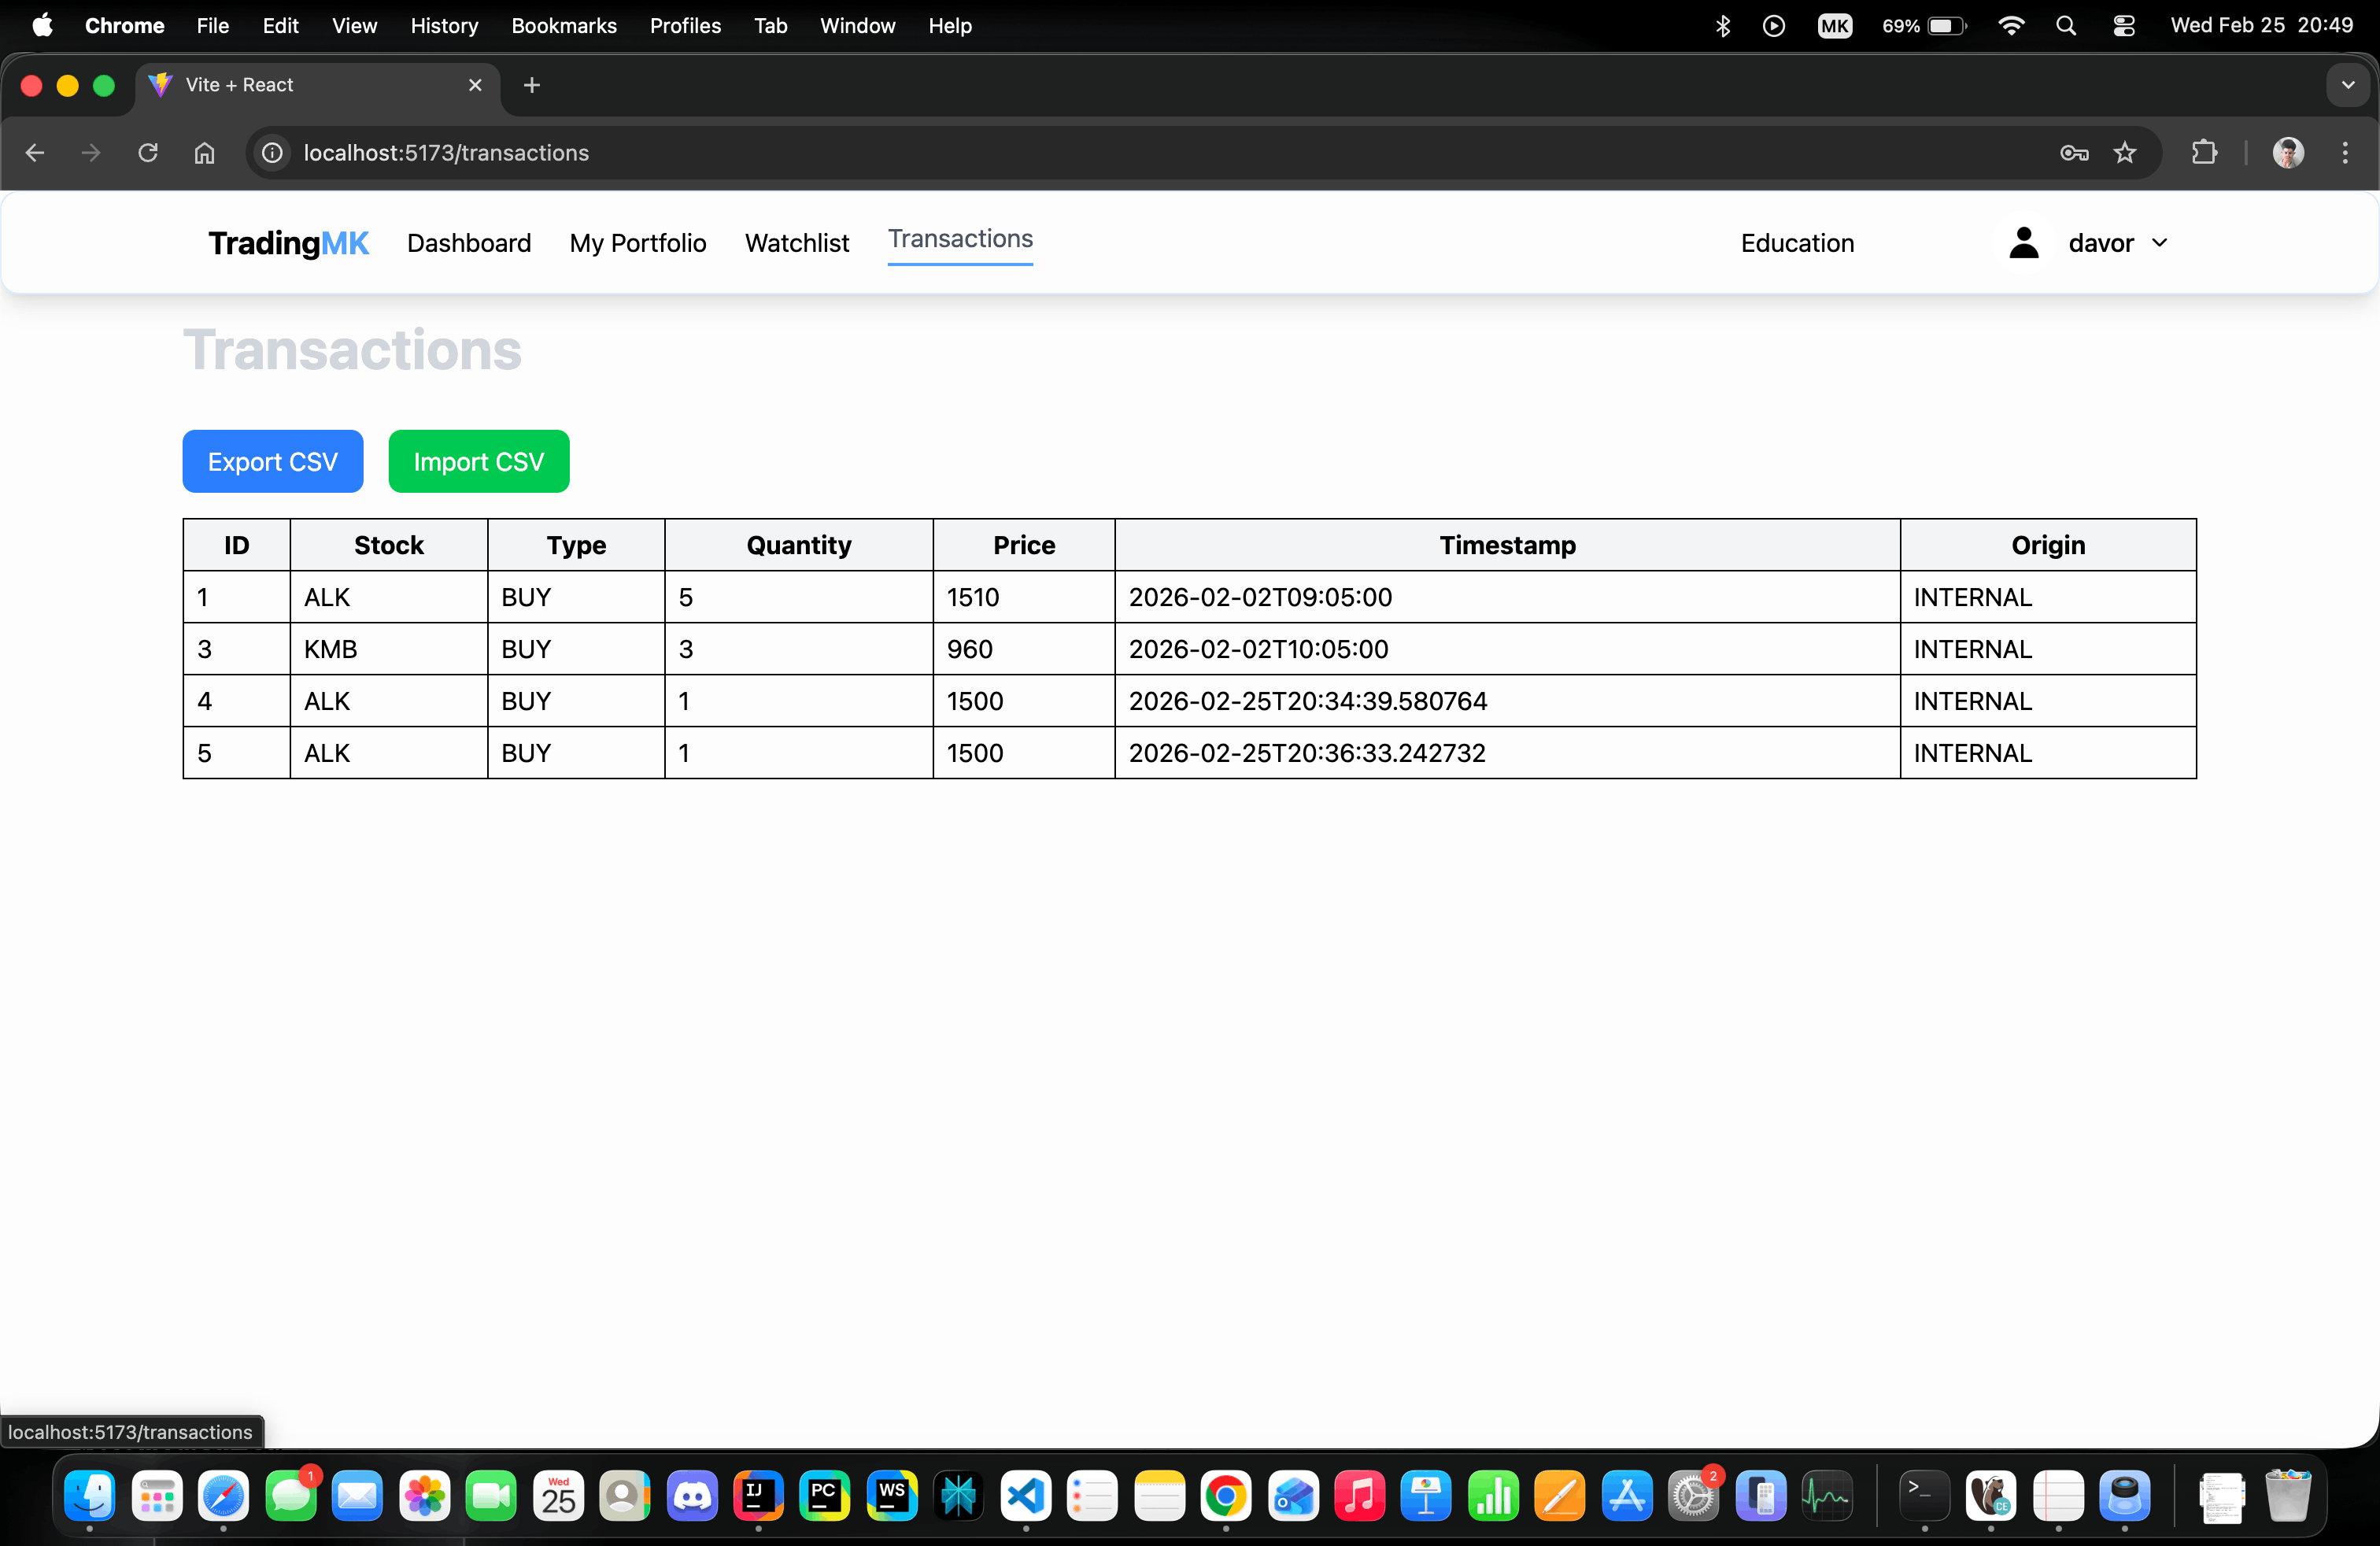Click the Export CSV button

(272, 461)
